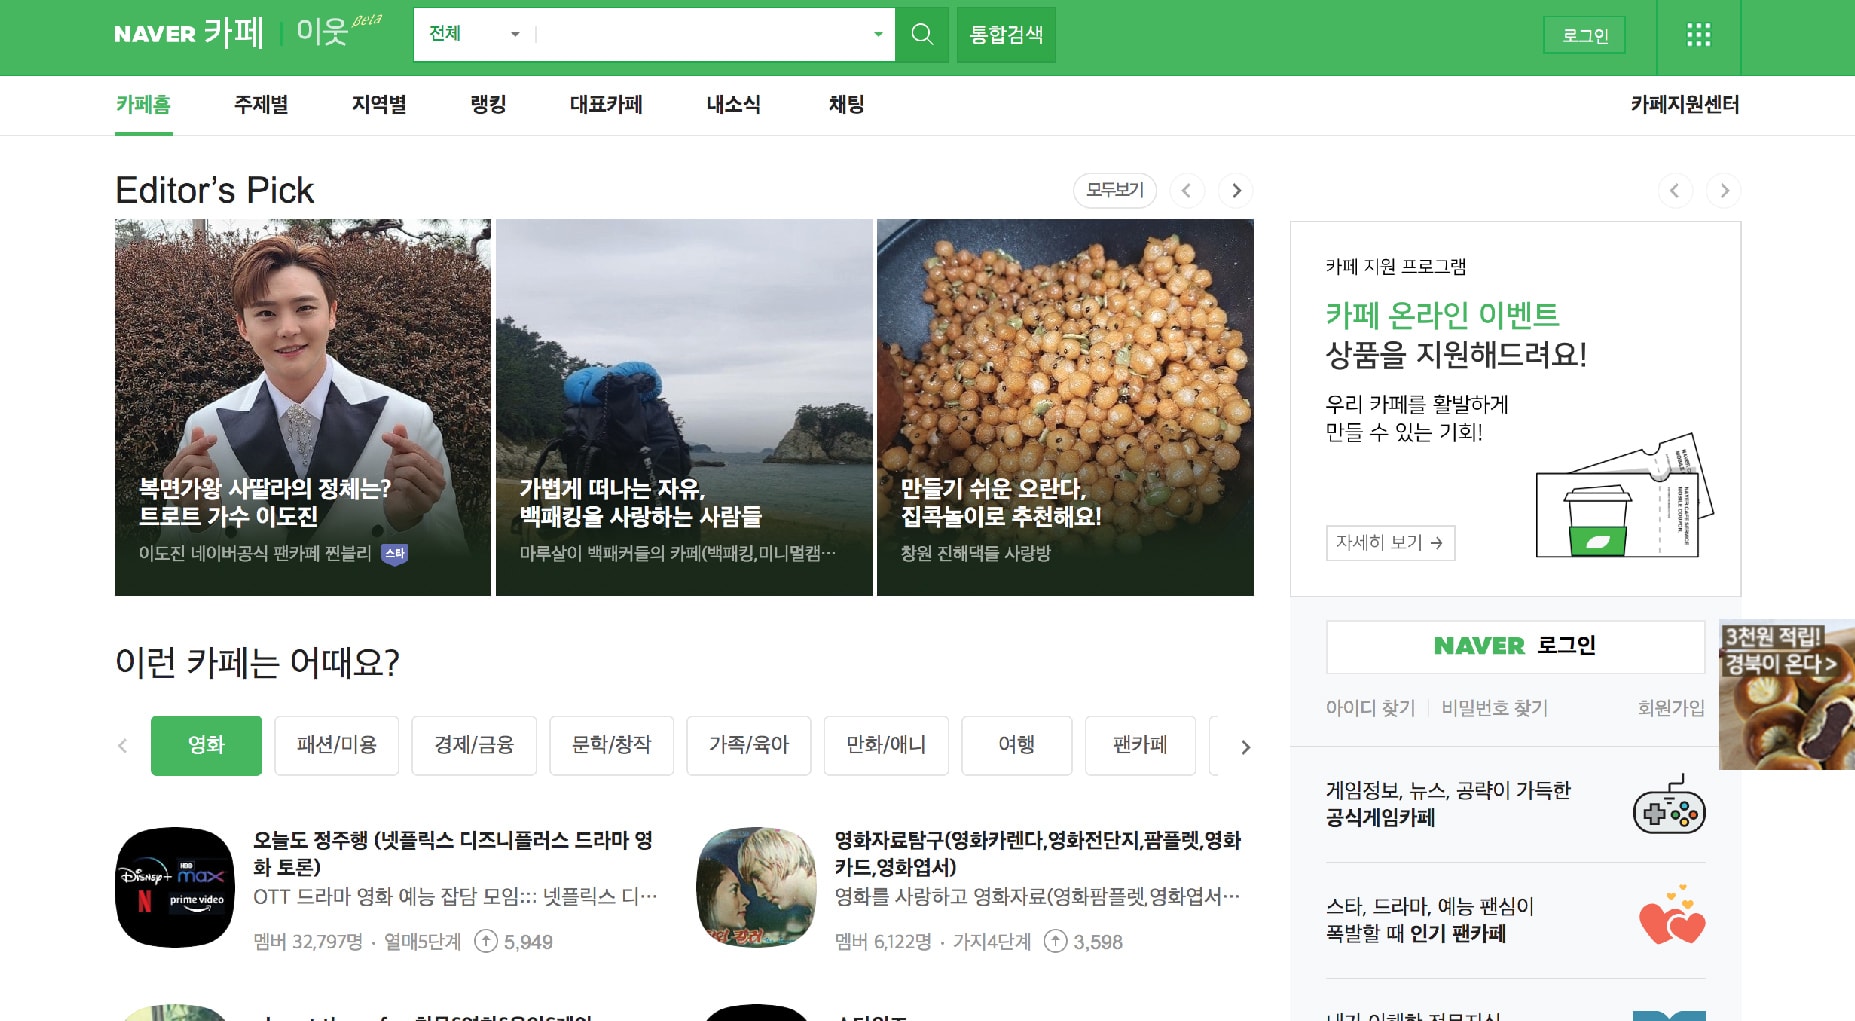Click the coffee cup coupon illustration
Image resolution: width=1855 pixels, height=1021 pixels.
(1624, 496)
